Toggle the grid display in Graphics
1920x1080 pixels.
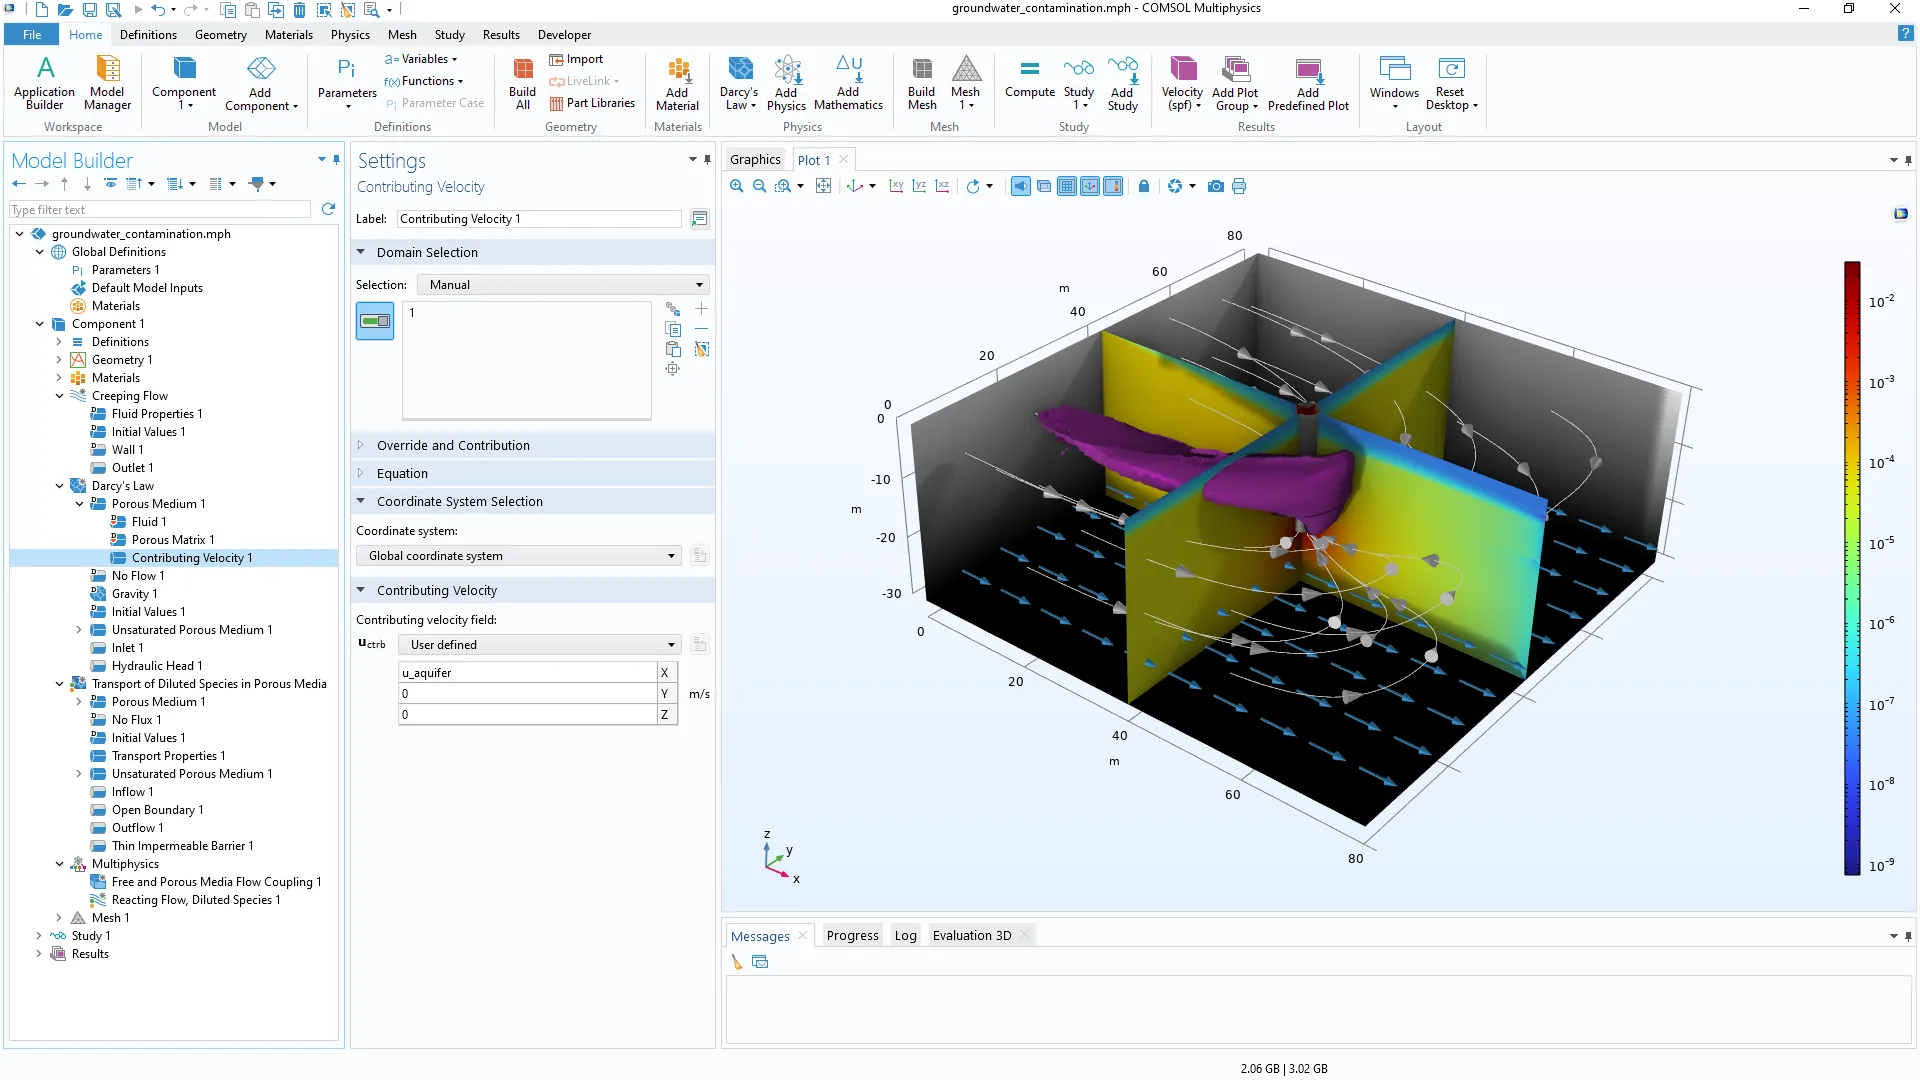click(x=1067, y=186)
